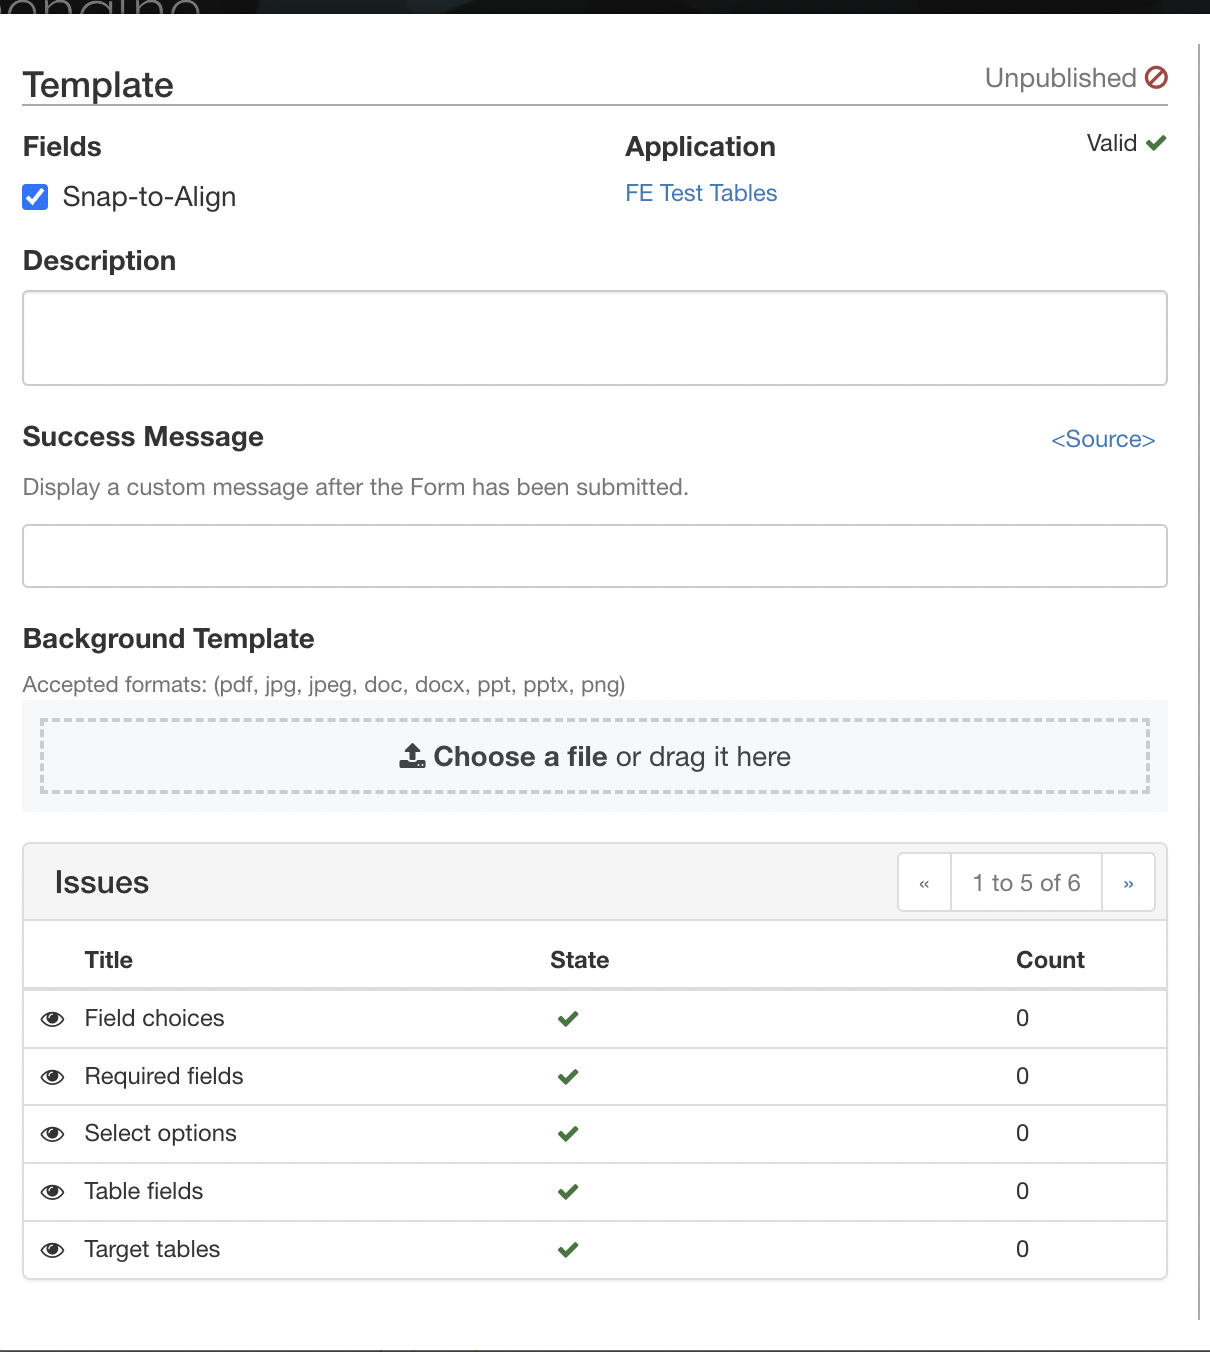The width and height of the screenshot is (1210, 1352).
Task: Click the eye icon beside Field choices
Action: point(53,1019)
